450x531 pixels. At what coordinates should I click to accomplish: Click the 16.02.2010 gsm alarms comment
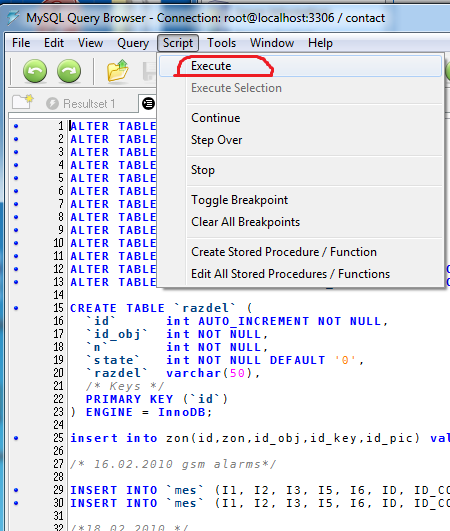coord(173,464)
